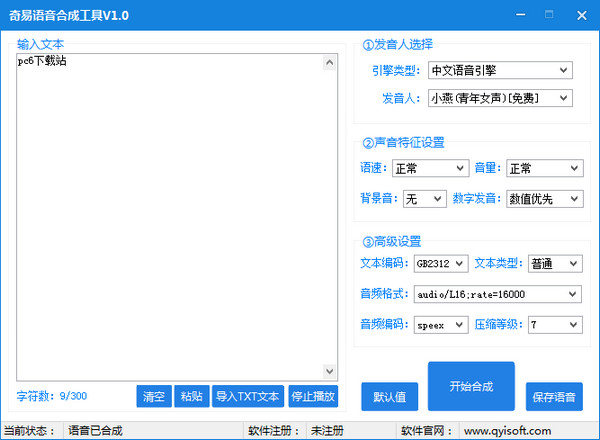The image size is (600, 440).
Task: Select the 数字发音 number pronunciation dropdown
Action: point(544,199)
